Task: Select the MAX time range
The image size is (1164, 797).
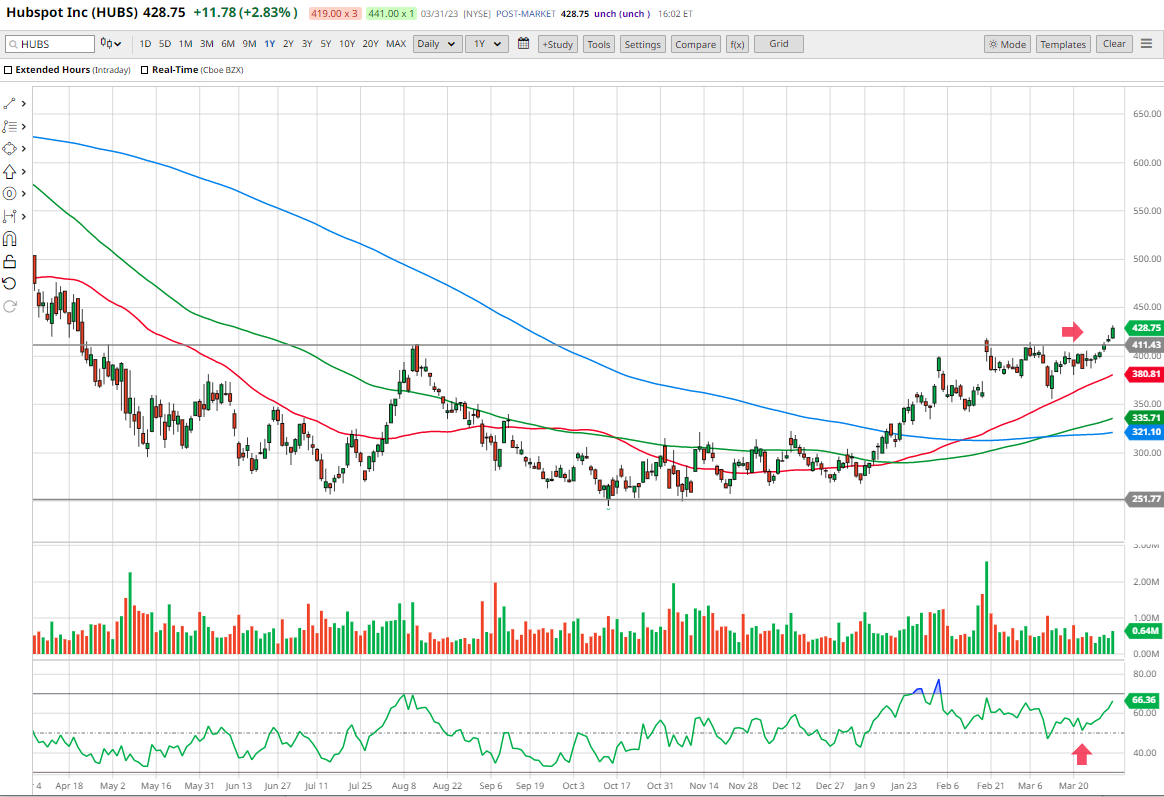Action: pos(396,44)
